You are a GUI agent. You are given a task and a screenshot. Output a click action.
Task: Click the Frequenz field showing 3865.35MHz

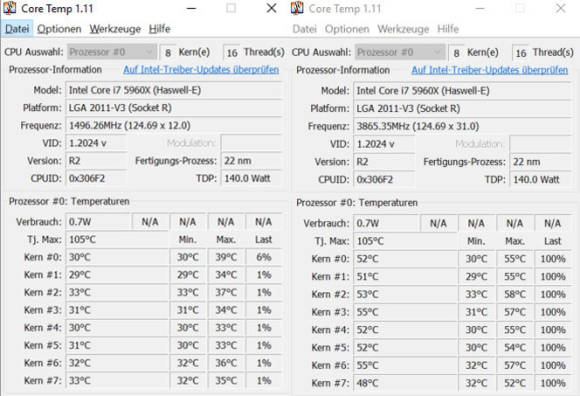(462, 126)
